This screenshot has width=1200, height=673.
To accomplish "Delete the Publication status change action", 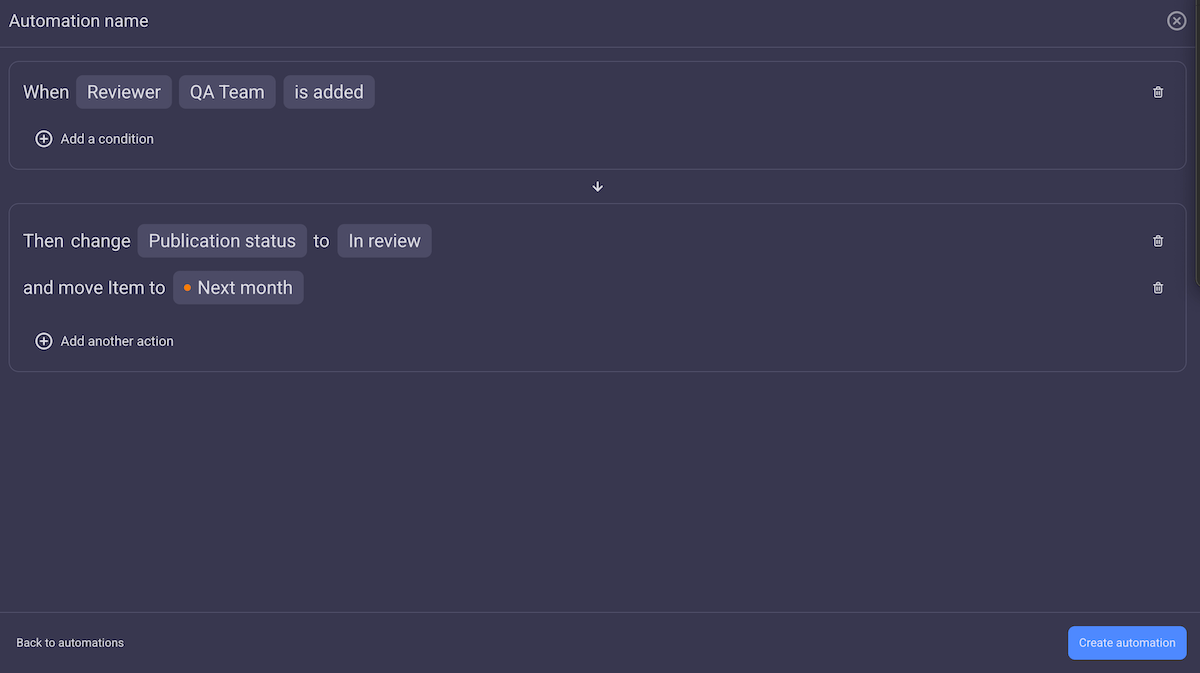I will 1157,241.
